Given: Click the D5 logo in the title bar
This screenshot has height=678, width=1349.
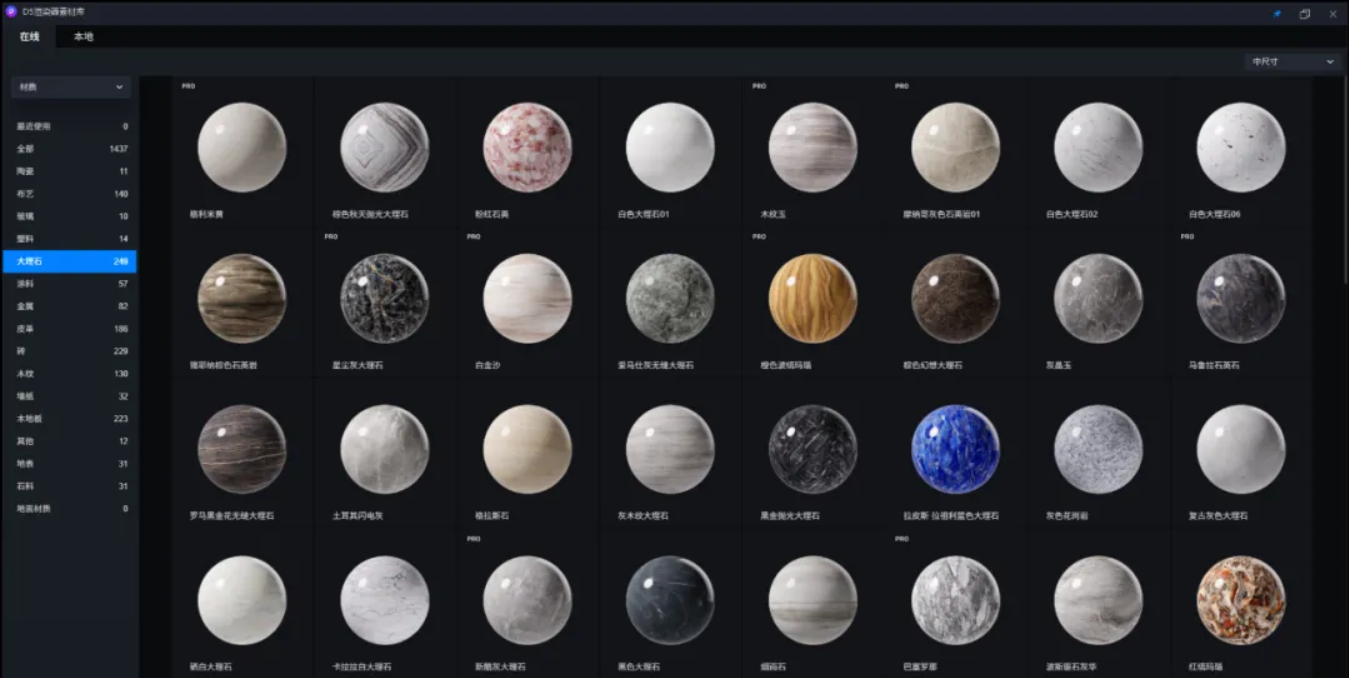Looking at the screenshot, I should 11,13.
